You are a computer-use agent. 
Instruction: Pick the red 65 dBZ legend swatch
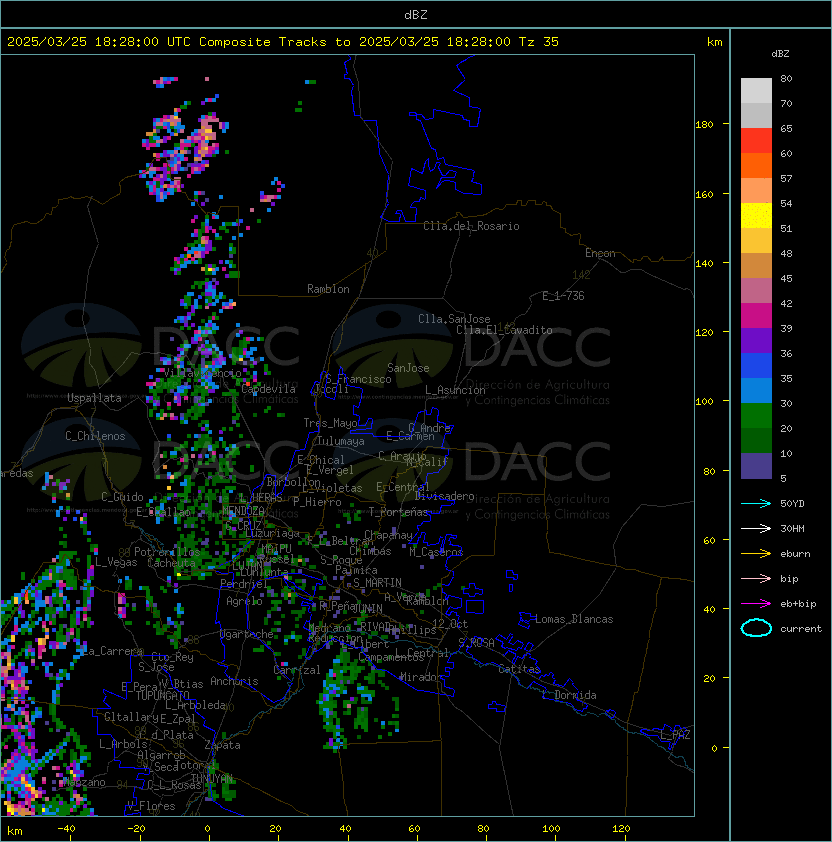point(756,140)
